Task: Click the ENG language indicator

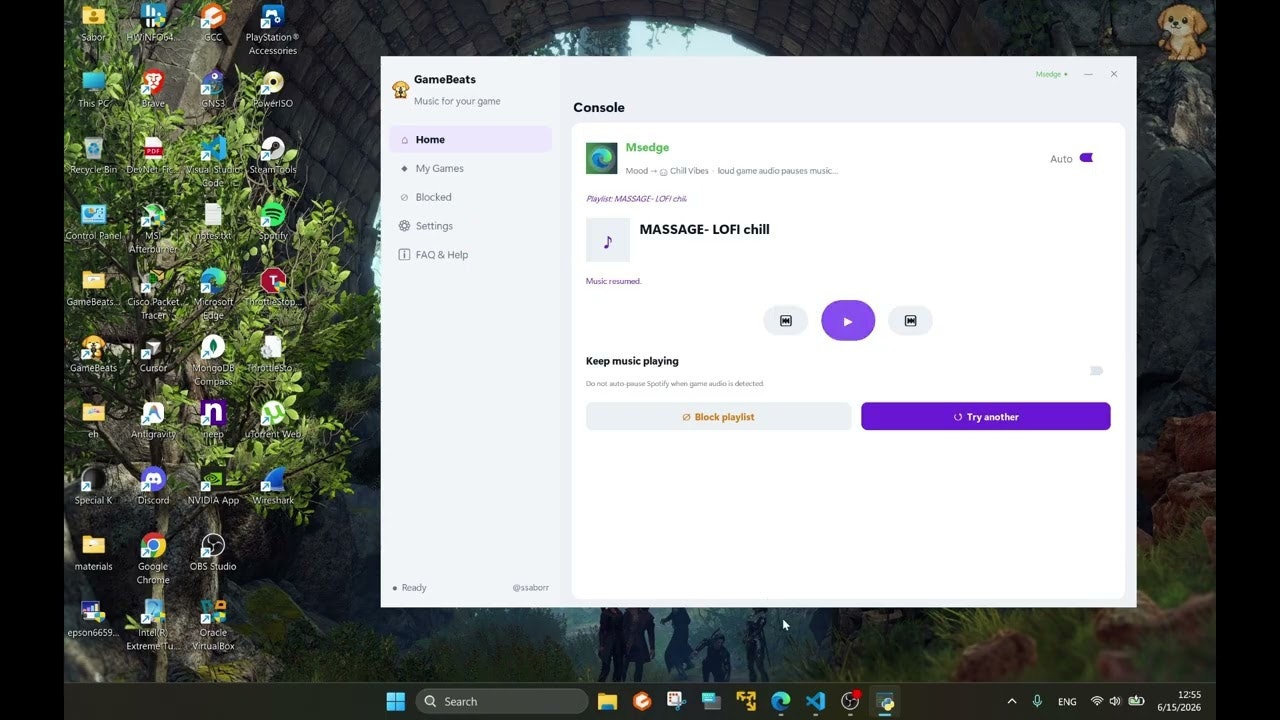Action: pyautogui.click(x=1067, y=701)
